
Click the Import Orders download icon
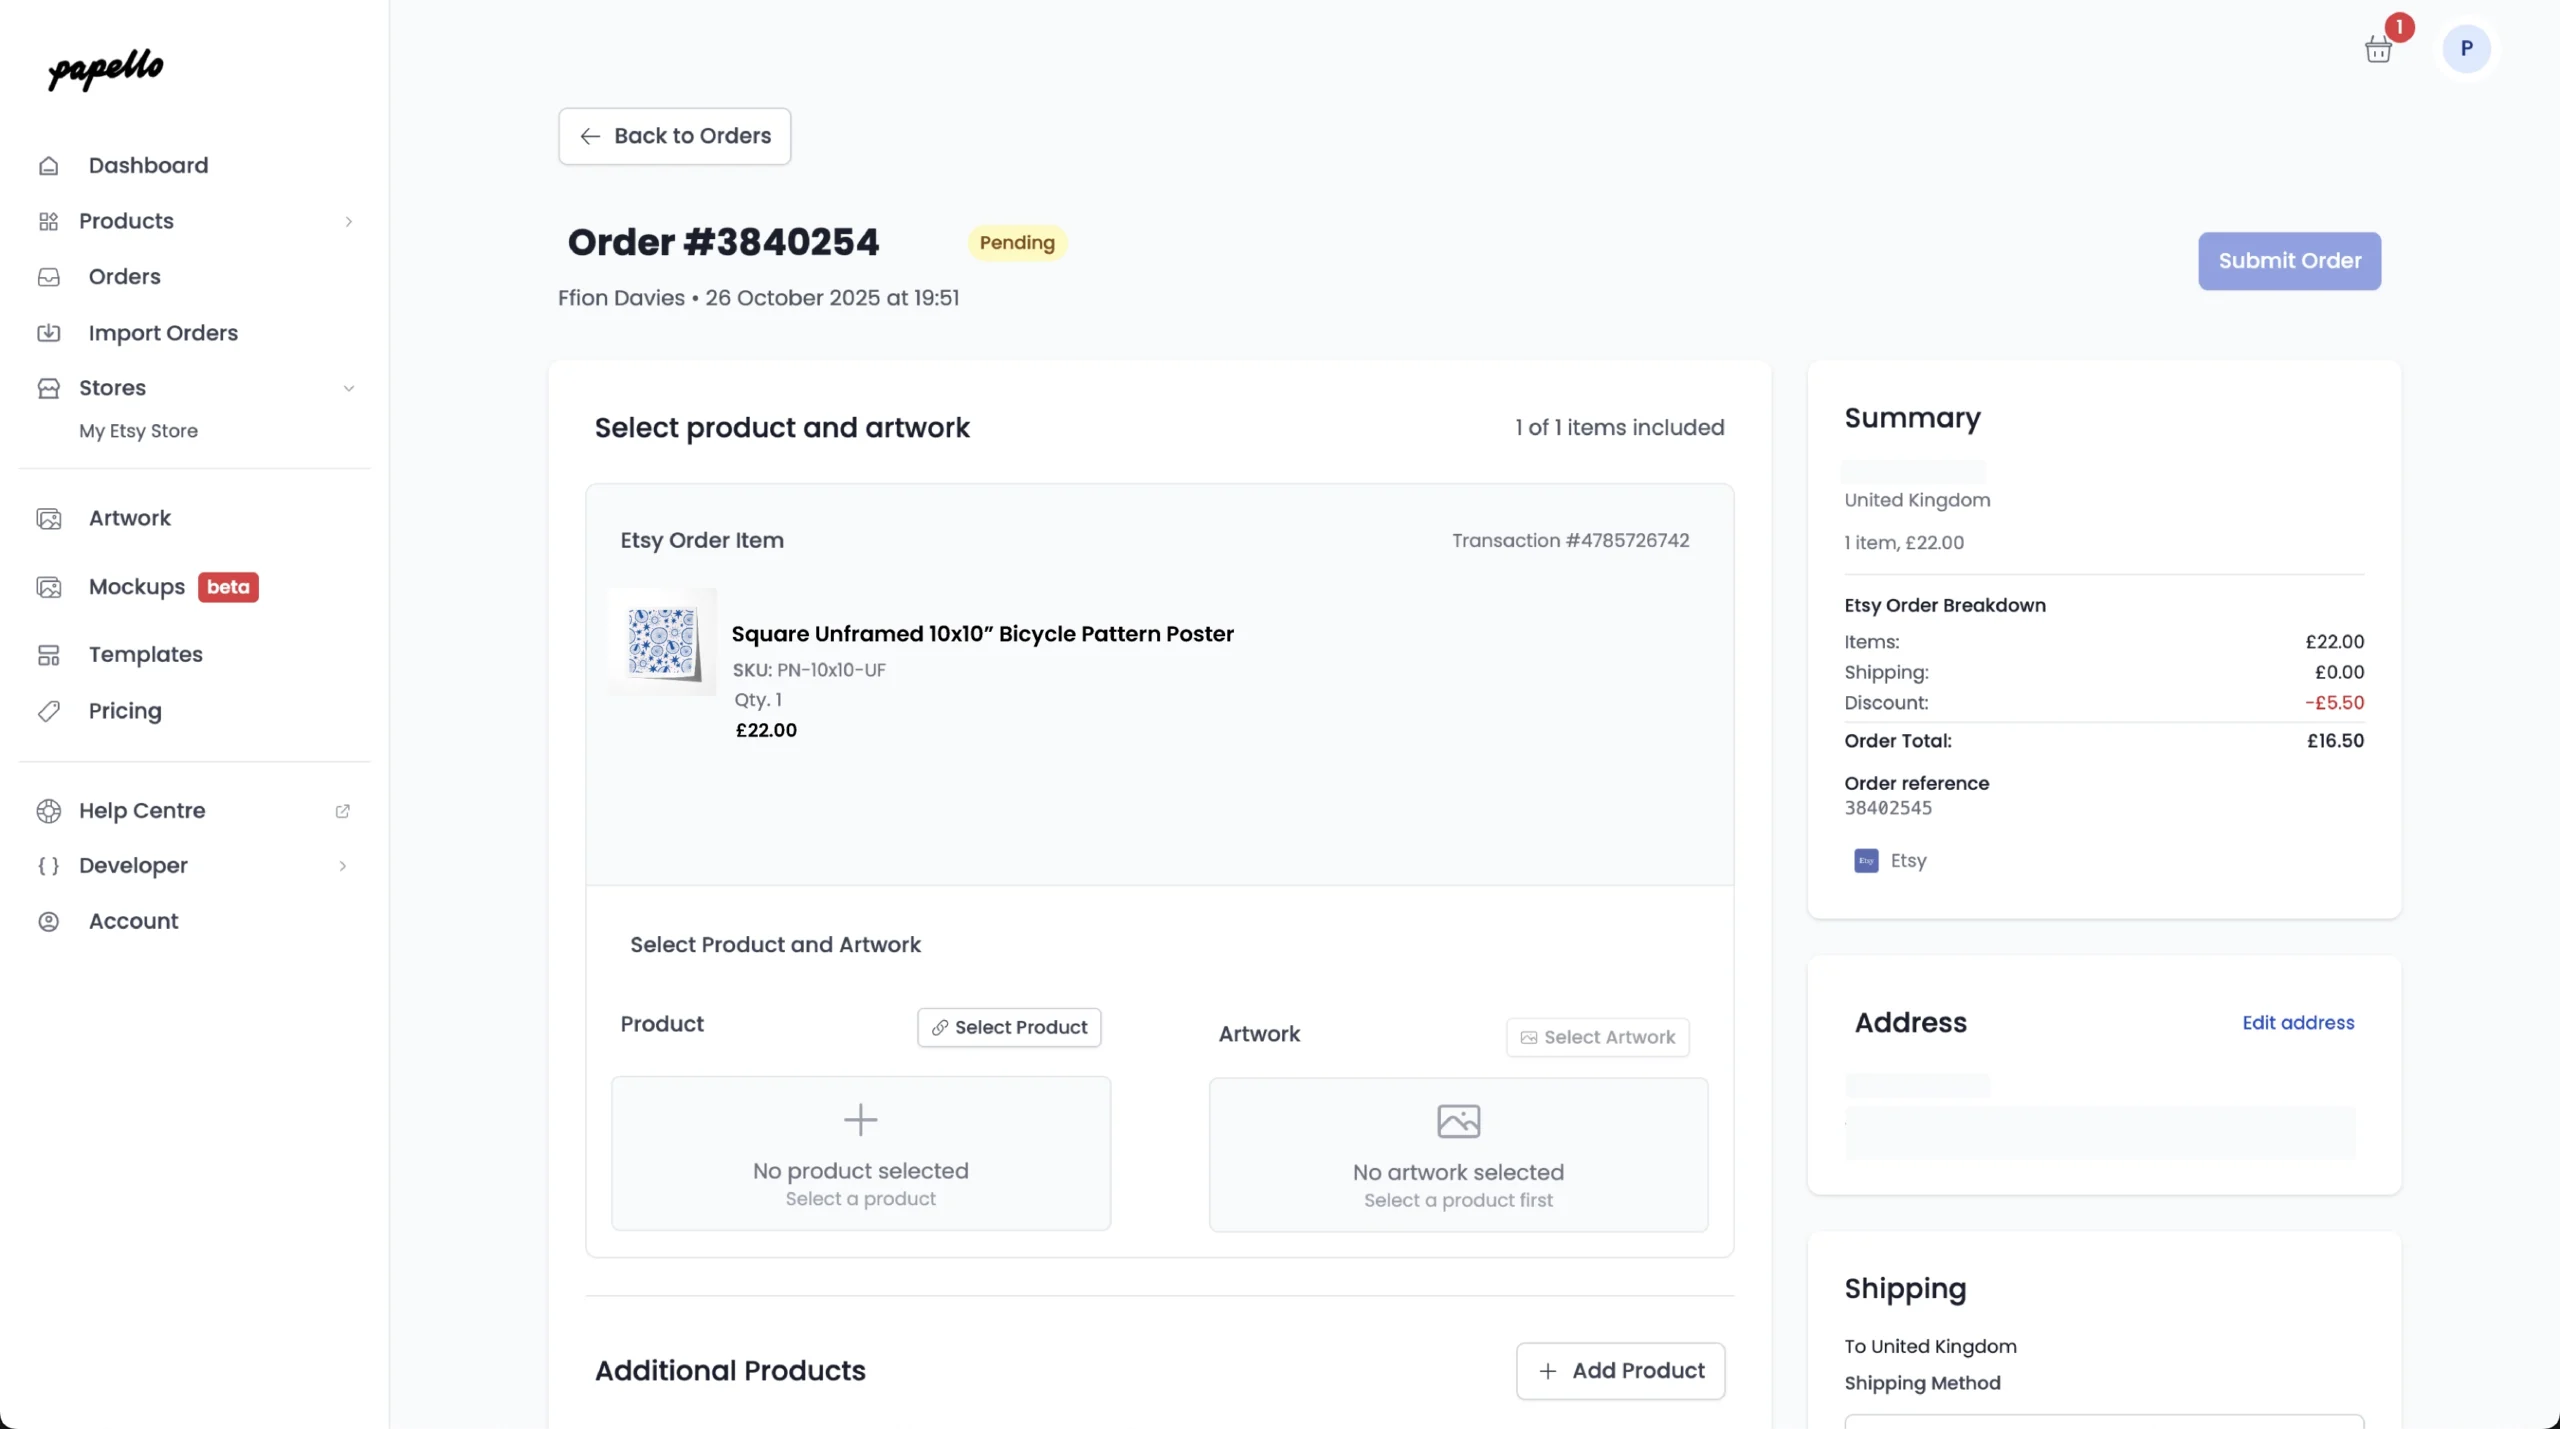49,333
